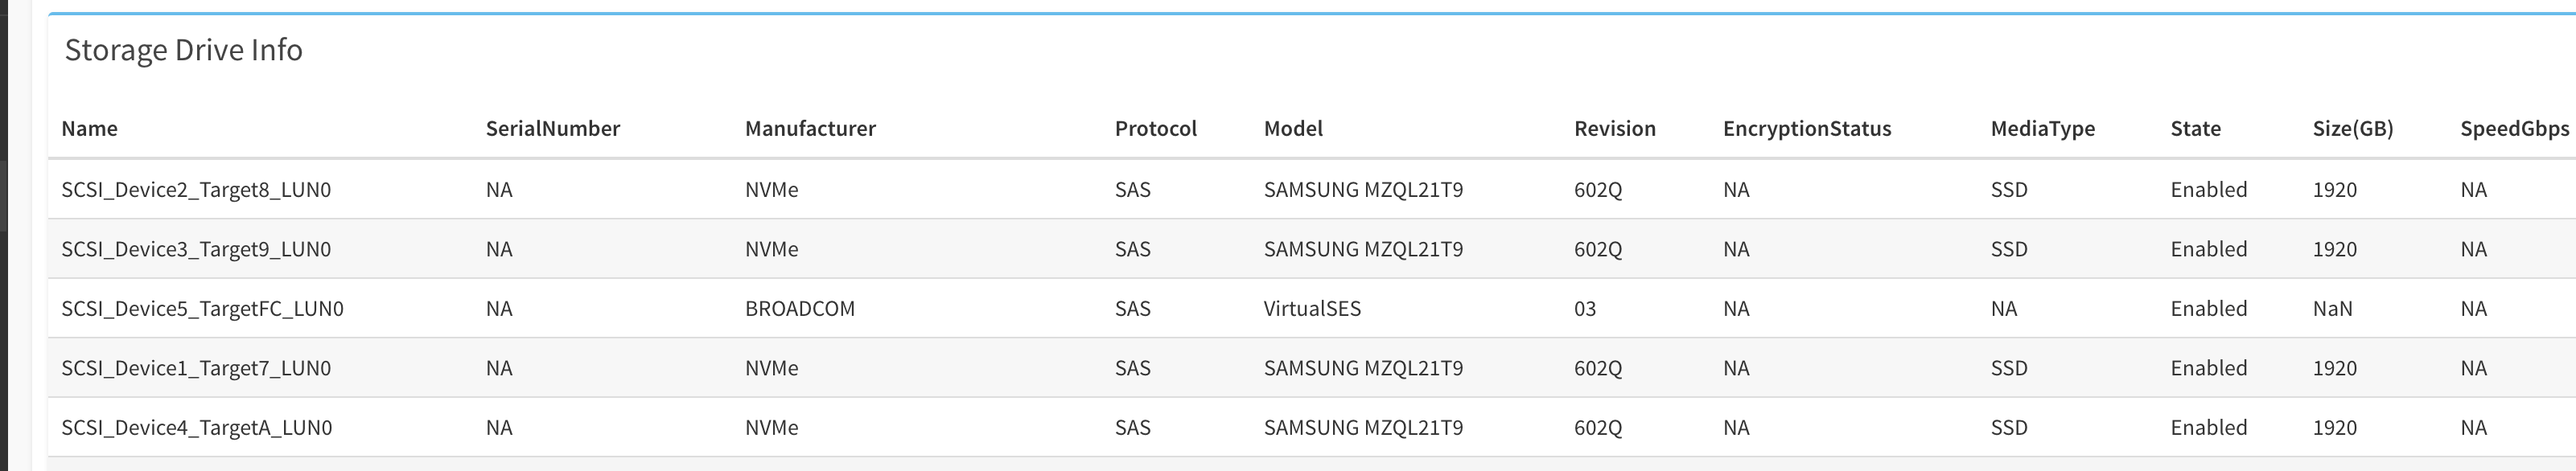Screen dimensions: 2576x471
Task: Select the SCSI_Device4_TargetA_LUN0 row
Action: coord(196,428)
